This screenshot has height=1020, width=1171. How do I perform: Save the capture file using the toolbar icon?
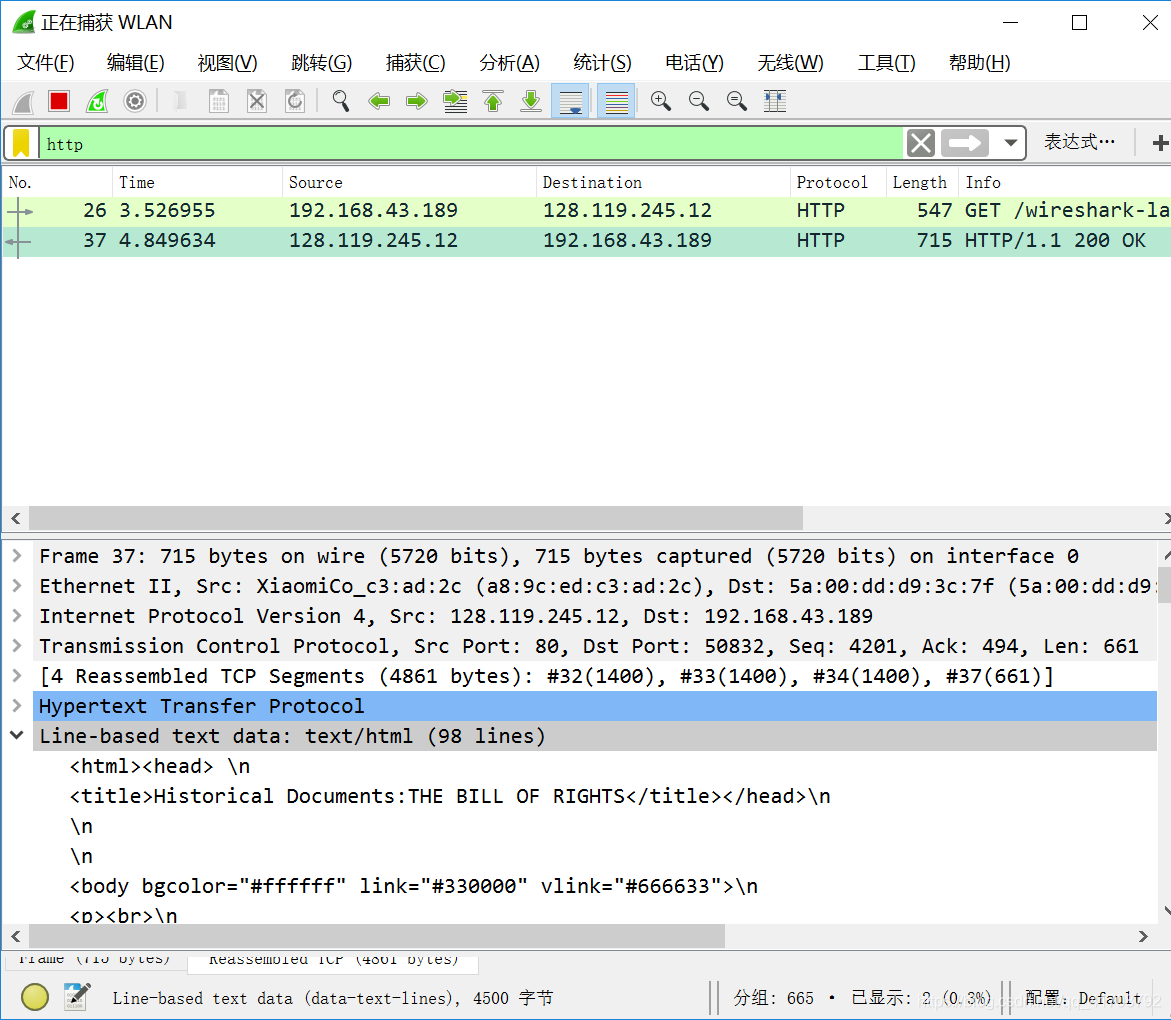pos(218,101)
